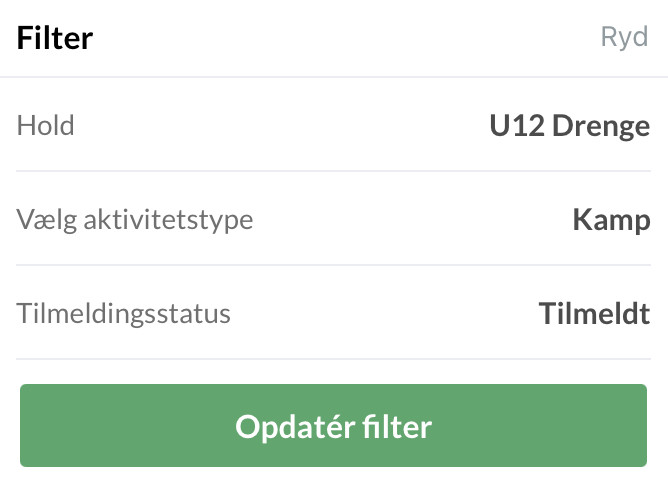Select the Hold filter row
The image size is (668, 485).
[x=334, y=126]
